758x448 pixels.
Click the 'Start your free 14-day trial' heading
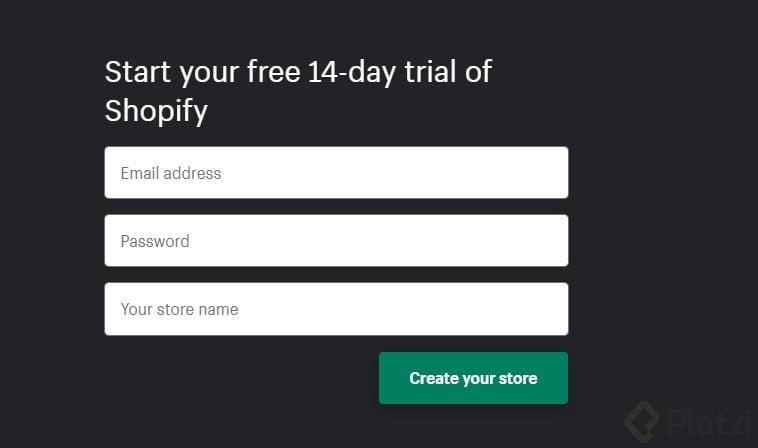point(298,73)
